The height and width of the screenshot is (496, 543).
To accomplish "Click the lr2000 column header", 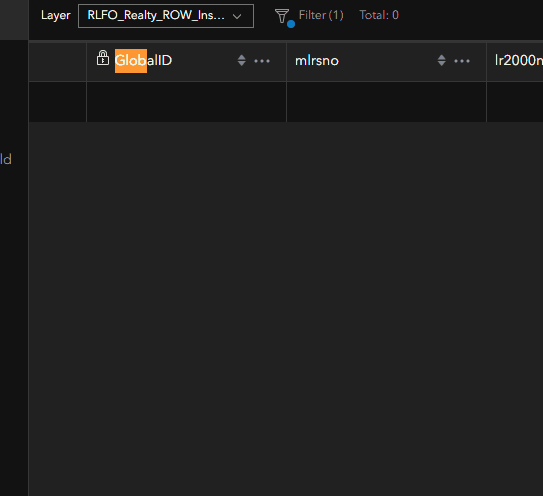I will point(518,61).
